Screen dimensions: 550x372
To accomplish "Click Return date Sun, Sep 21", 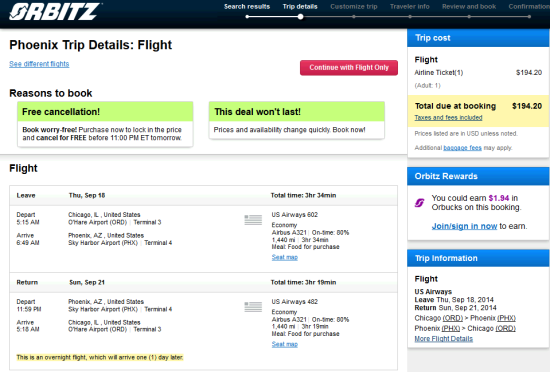I will [x=87, y=282].
